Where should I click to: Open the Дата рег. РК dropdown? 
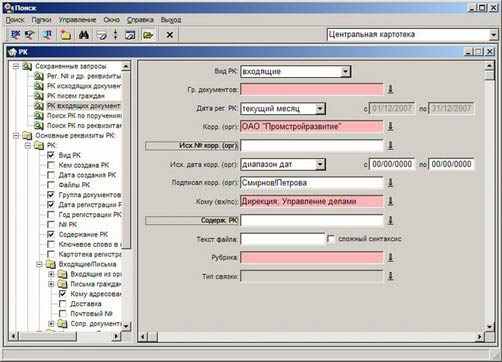[320, 108]
